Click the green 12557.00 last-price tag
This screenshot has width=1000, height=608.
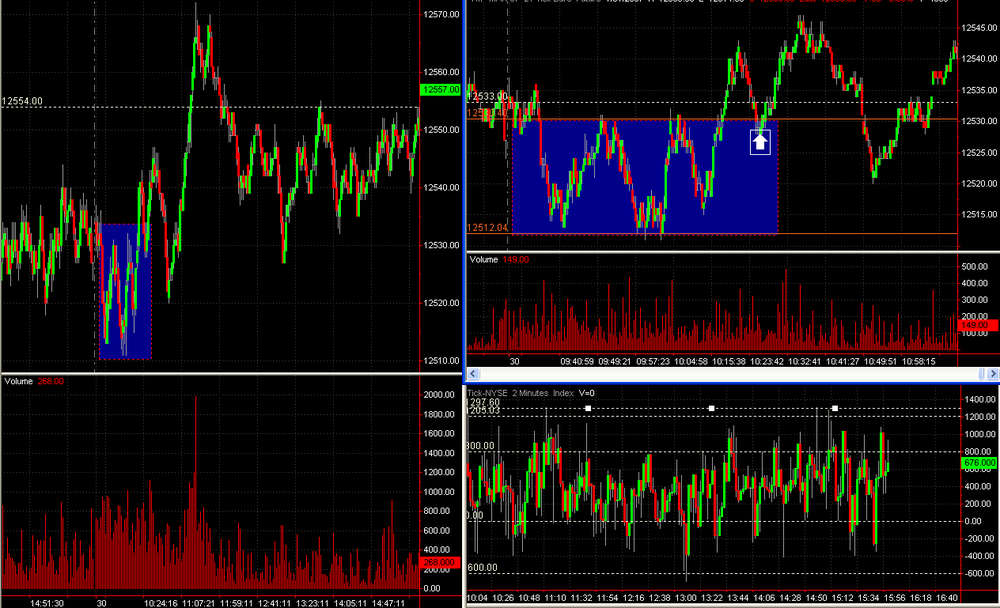[x=440, y=90]
